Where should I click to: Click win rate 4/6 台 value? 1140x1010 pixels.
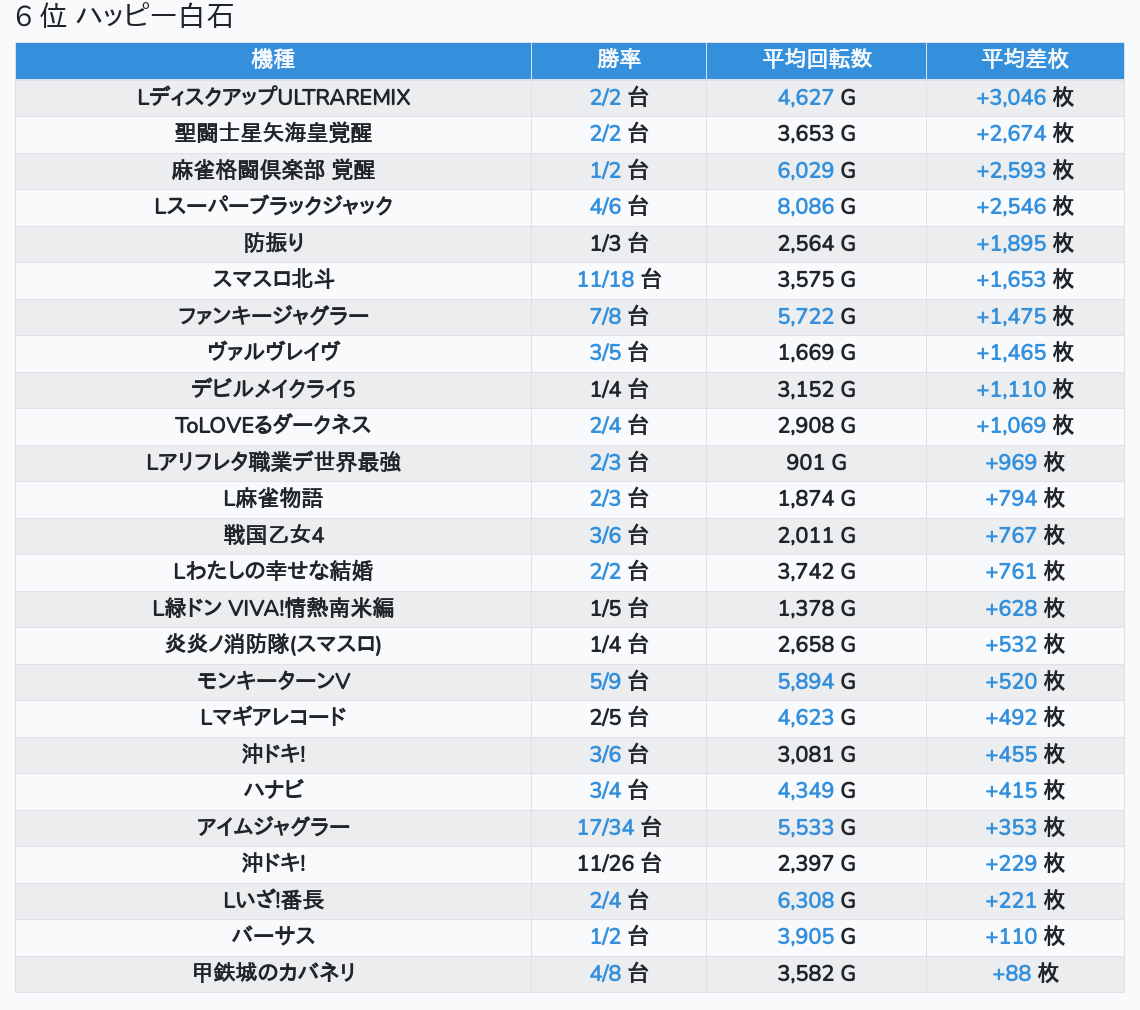(619, 207)
